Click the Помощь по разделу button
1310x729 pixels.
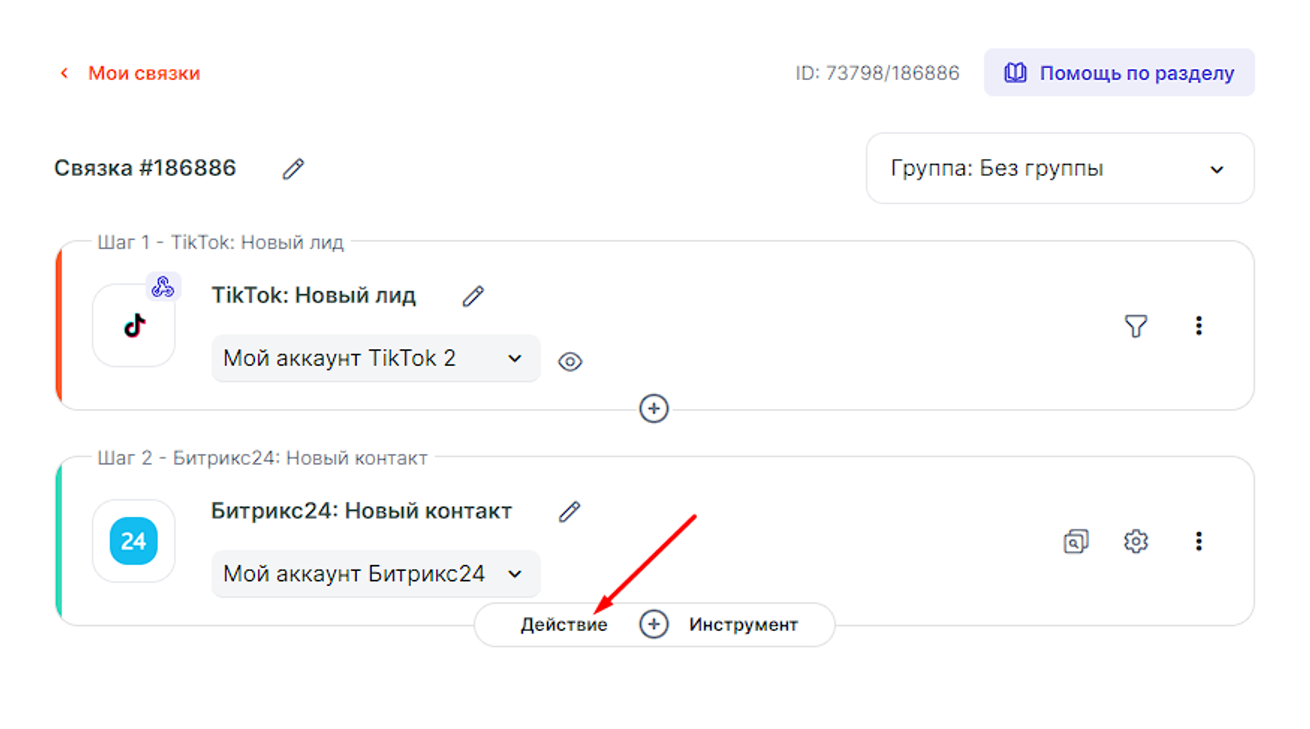pos(1119,73)
